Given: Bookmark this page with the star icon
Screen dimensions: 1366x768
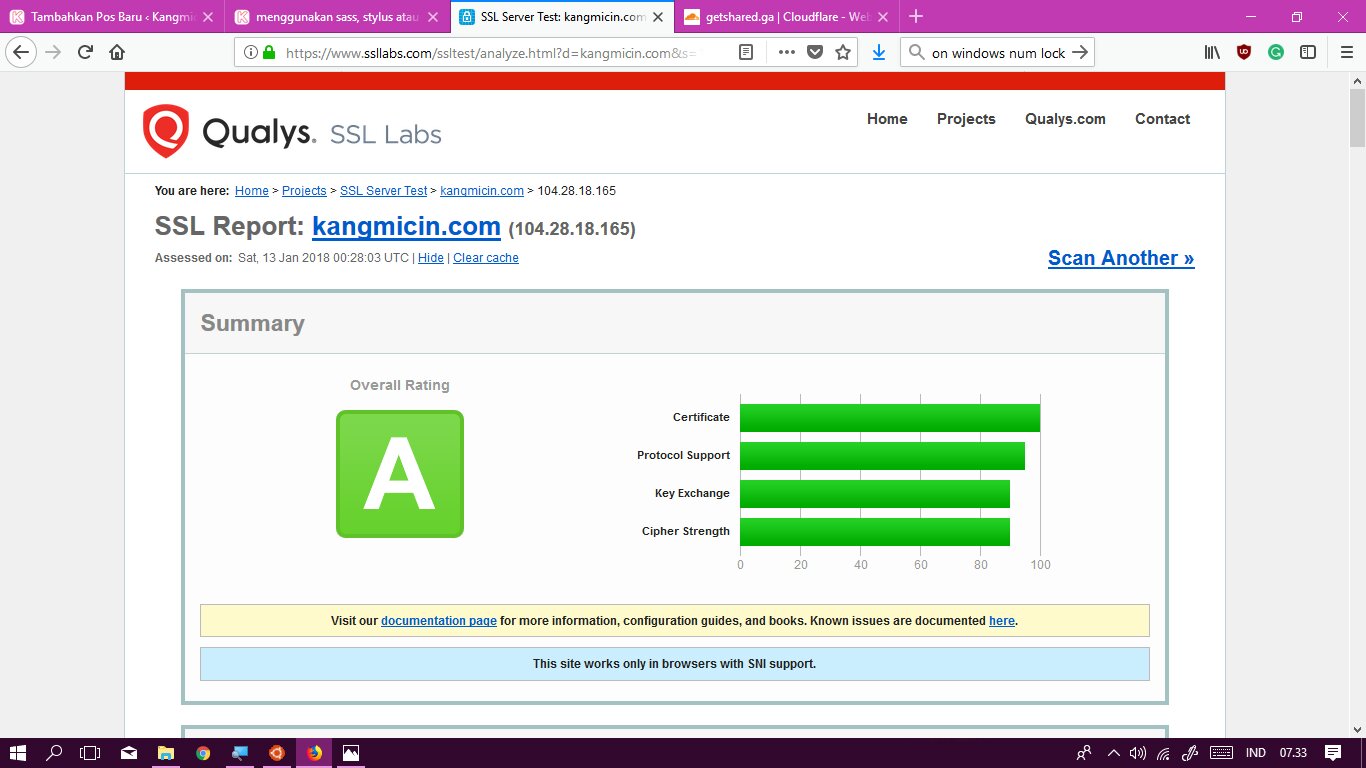Looking at the screenshot, I should pyautogui.click(x=843, y=53).
